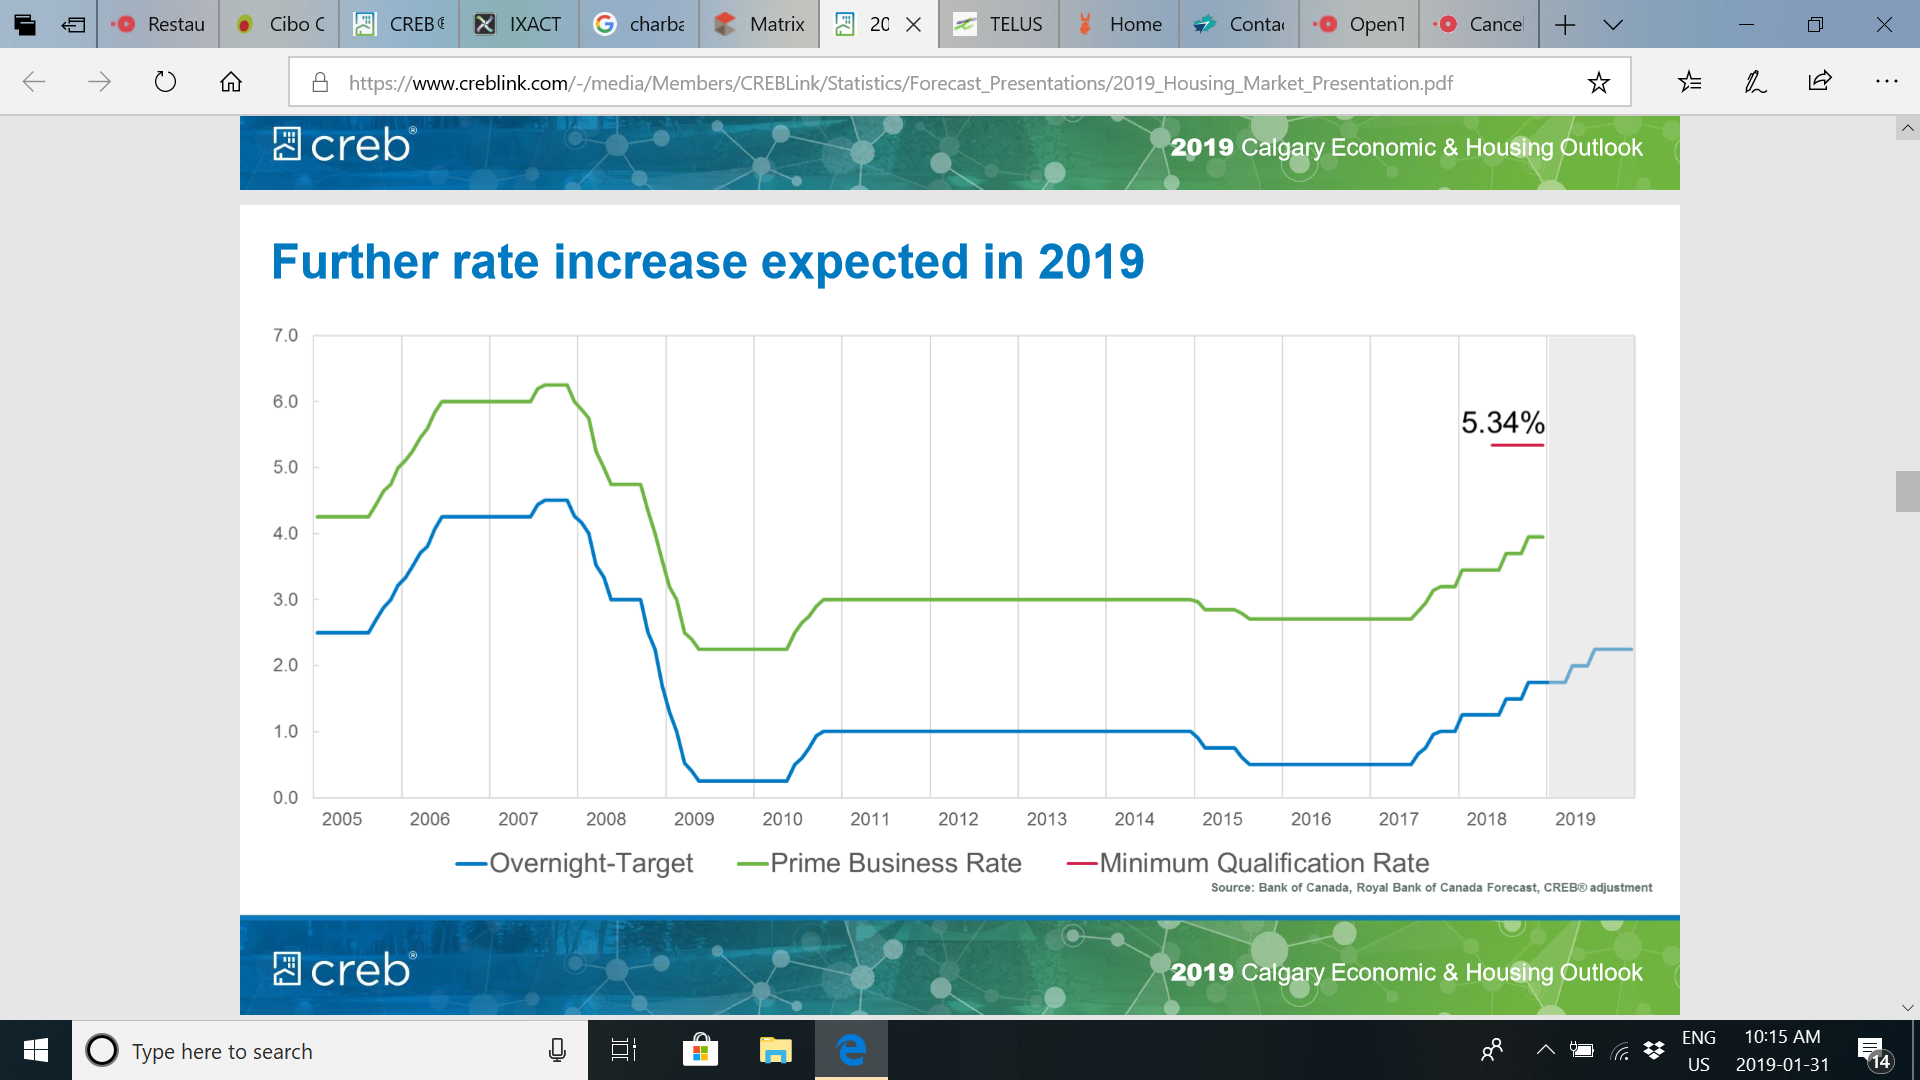Screen dimensions: 1920x1080
Task: Open the Favorites hub icon
Action: tap(1689, 82)
